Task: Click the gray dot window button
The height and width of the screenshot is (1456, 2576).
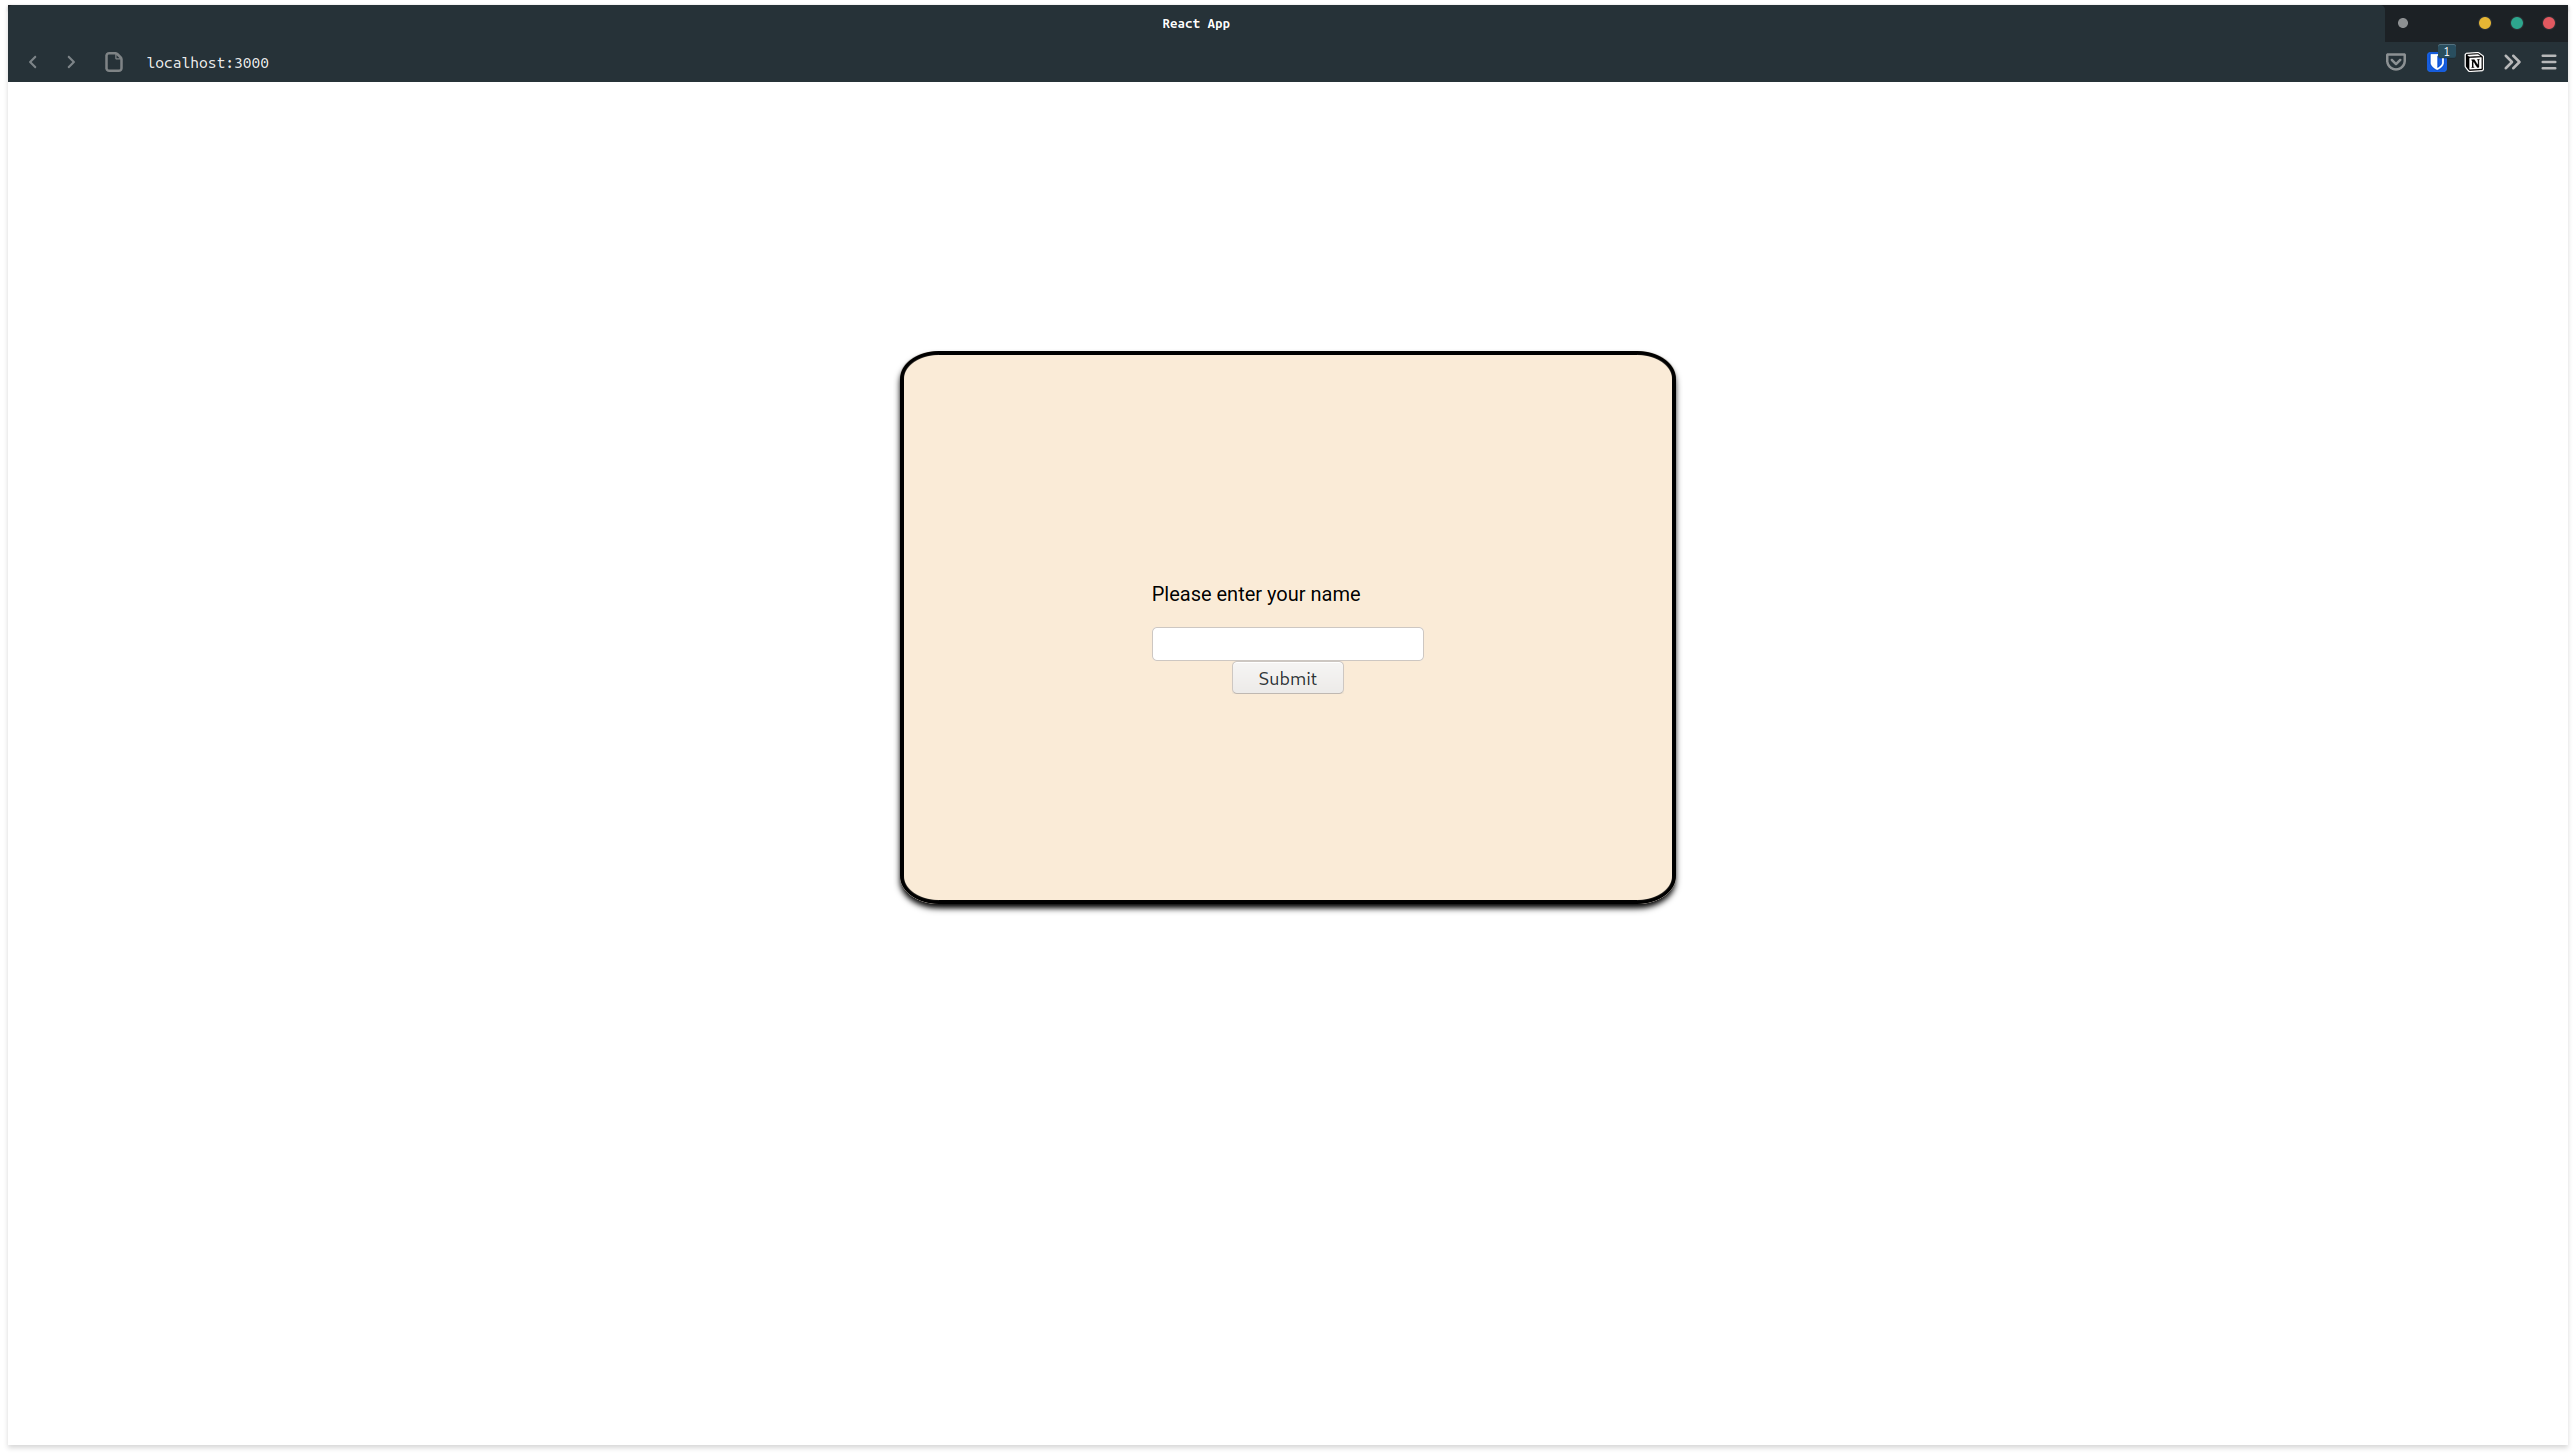Action: click(2402, 23)
